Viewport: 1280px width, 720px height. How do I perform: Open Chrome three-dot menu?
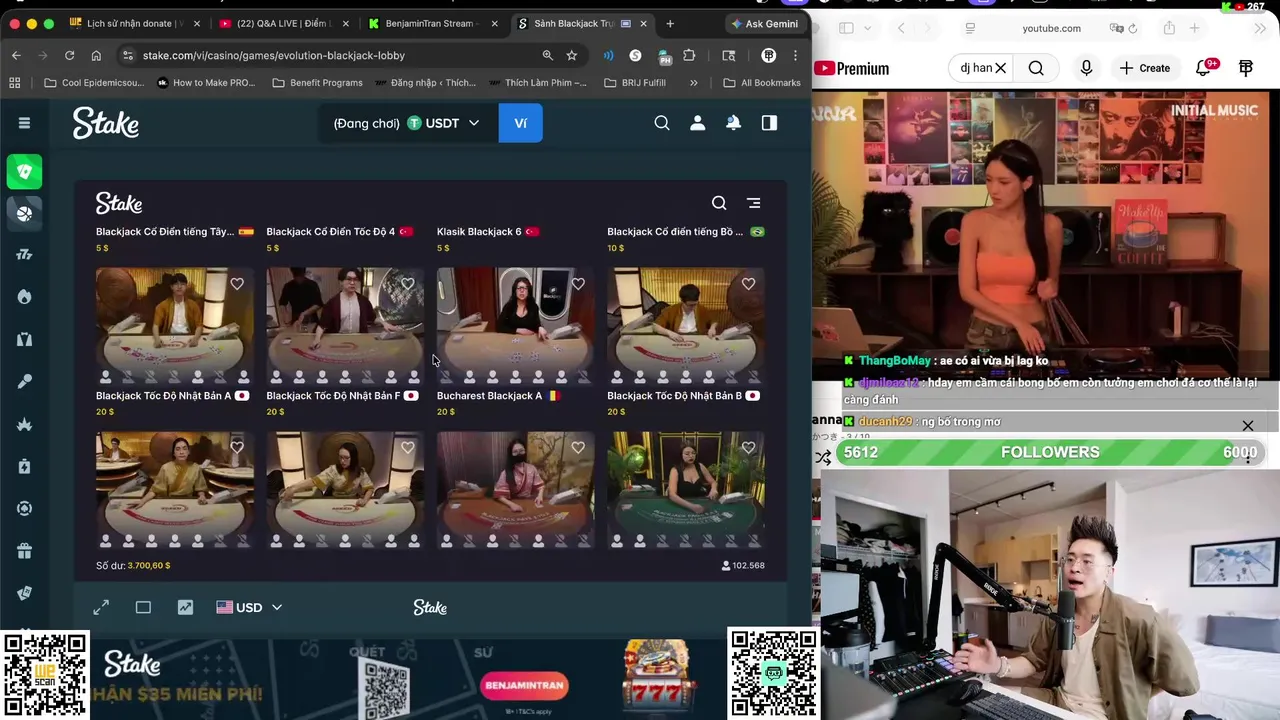pos(795,55)
